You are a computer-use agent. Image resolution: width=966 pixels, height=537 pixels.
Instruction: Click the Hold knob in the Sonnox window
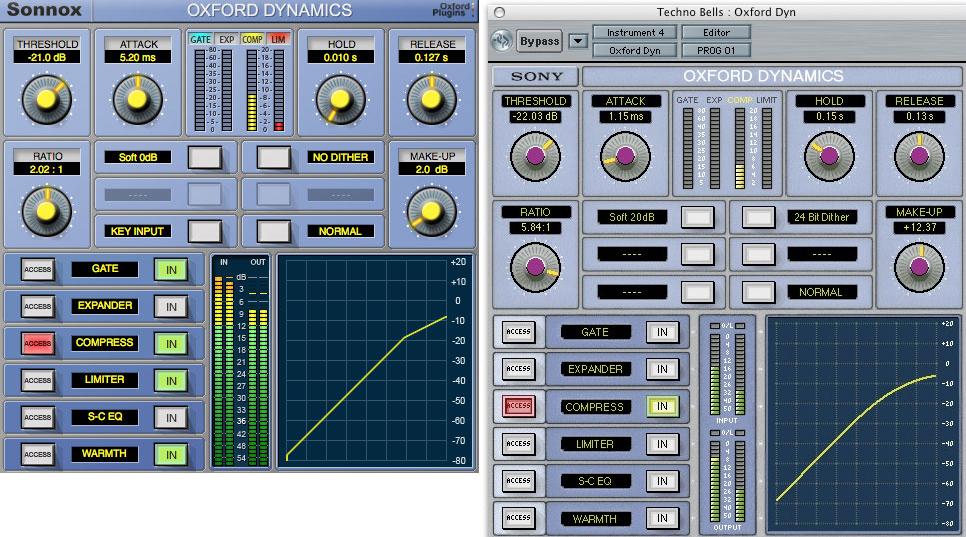click(340, 99)
